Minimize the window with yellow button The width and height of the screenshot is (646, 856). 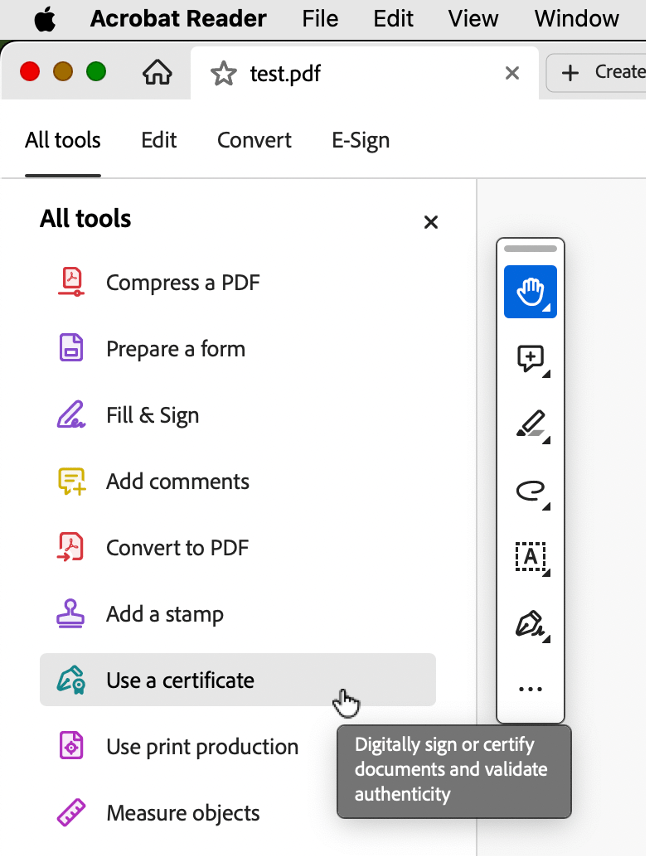pos(63,72)
